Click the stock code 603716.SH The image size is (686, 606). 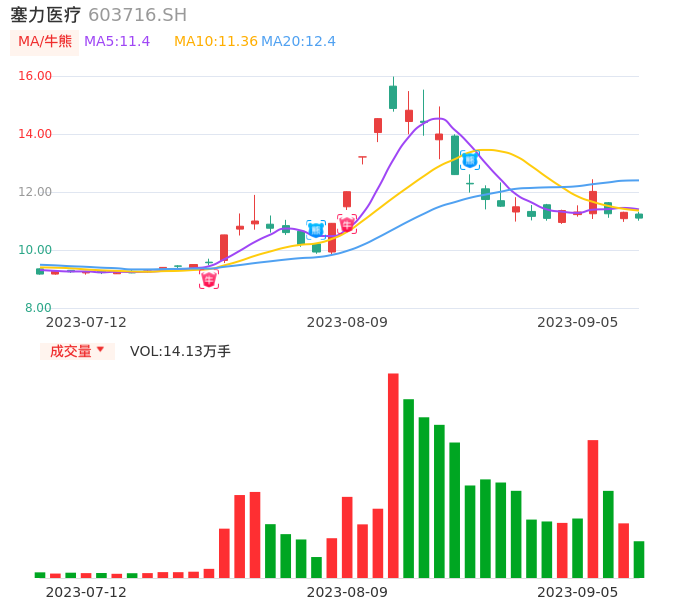tap(137, 15)
